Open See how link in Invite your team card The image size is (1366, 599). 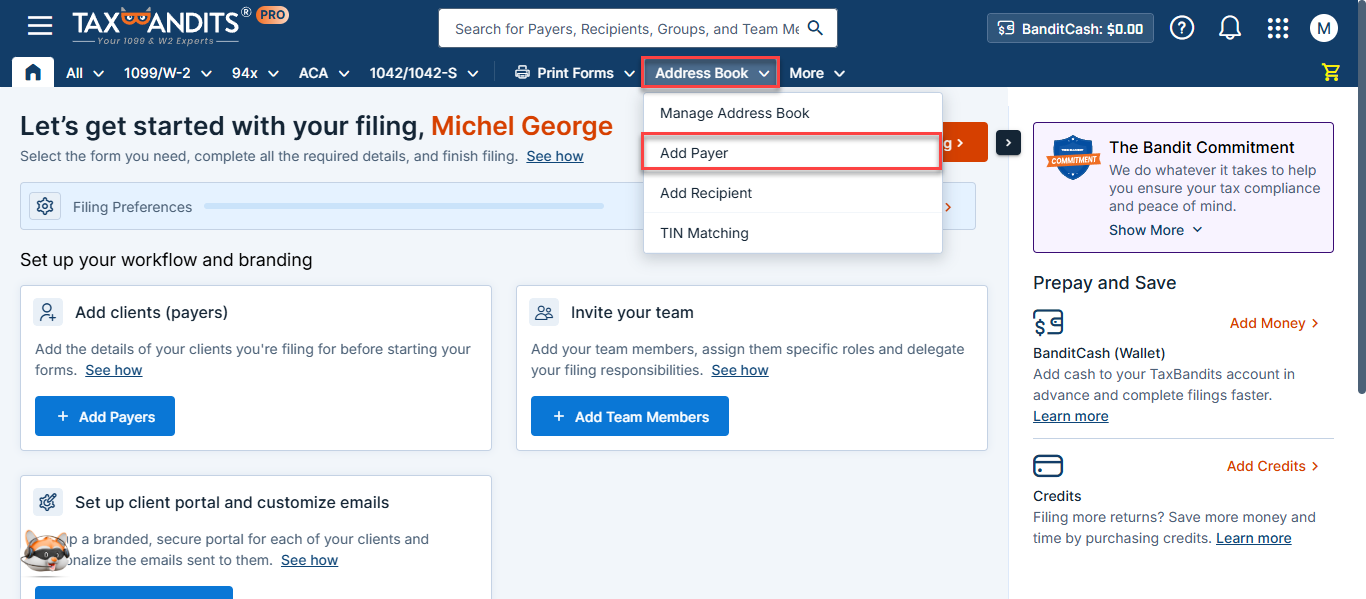(740, 370)
